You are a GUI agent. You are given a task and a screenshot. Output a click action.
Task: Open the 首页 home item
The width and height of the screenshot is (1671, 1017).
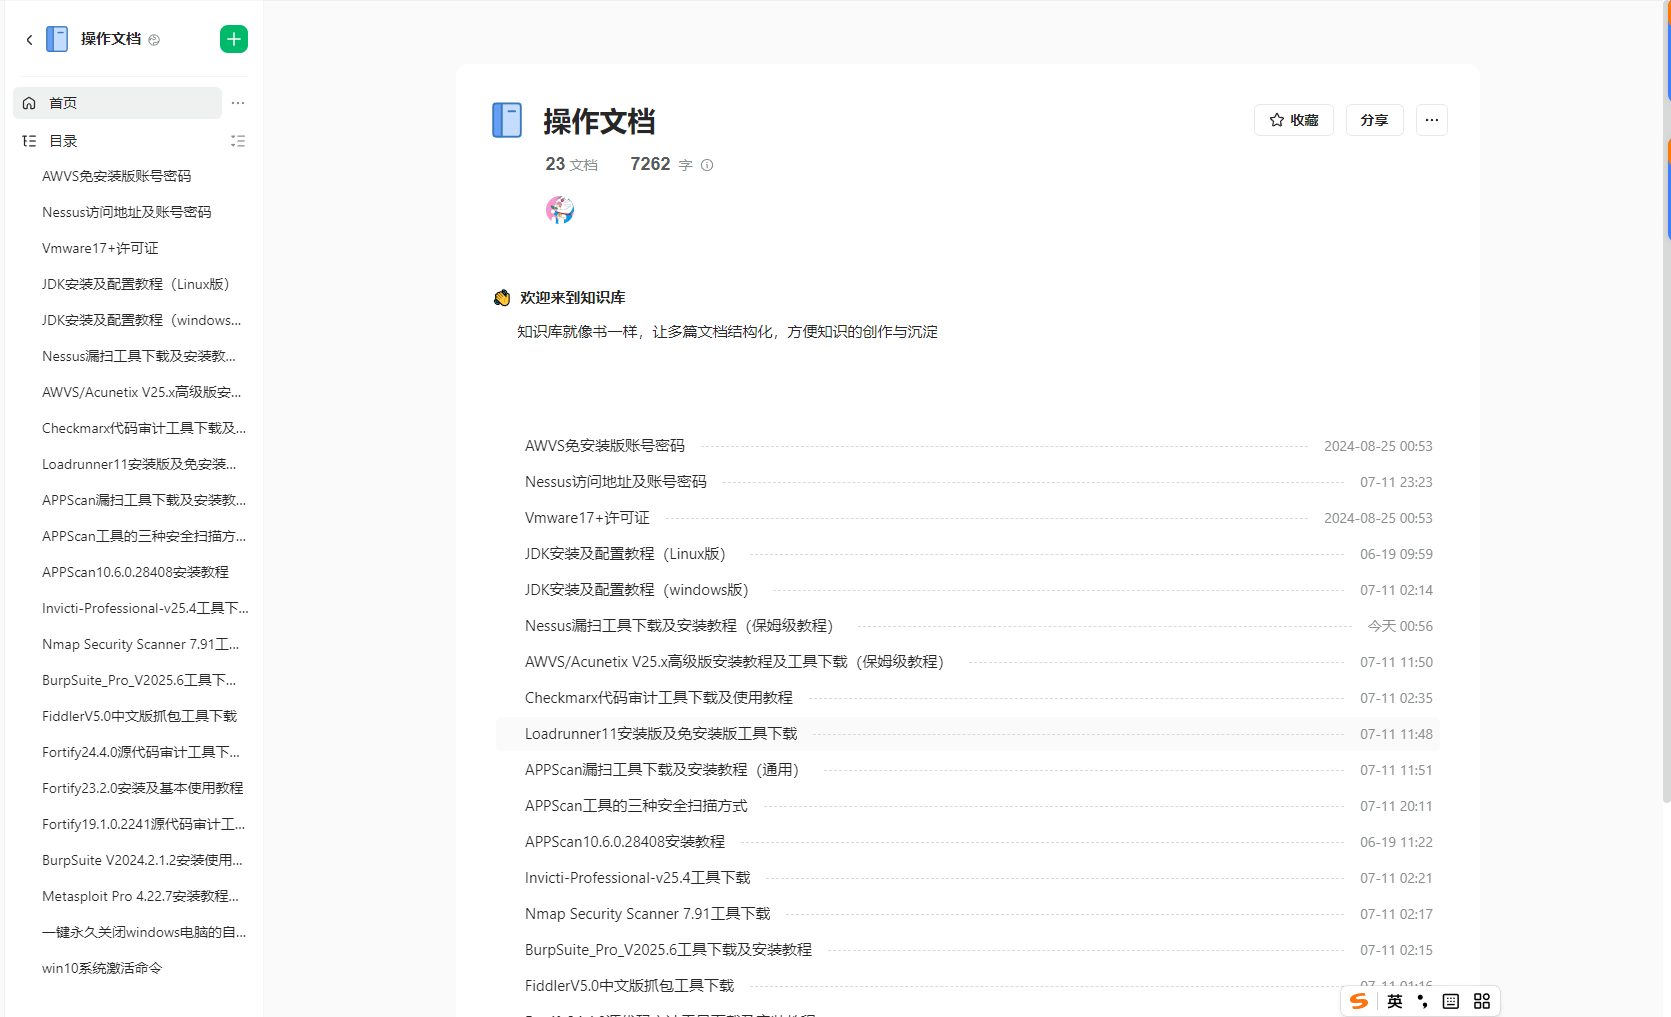tap(117, 103)
